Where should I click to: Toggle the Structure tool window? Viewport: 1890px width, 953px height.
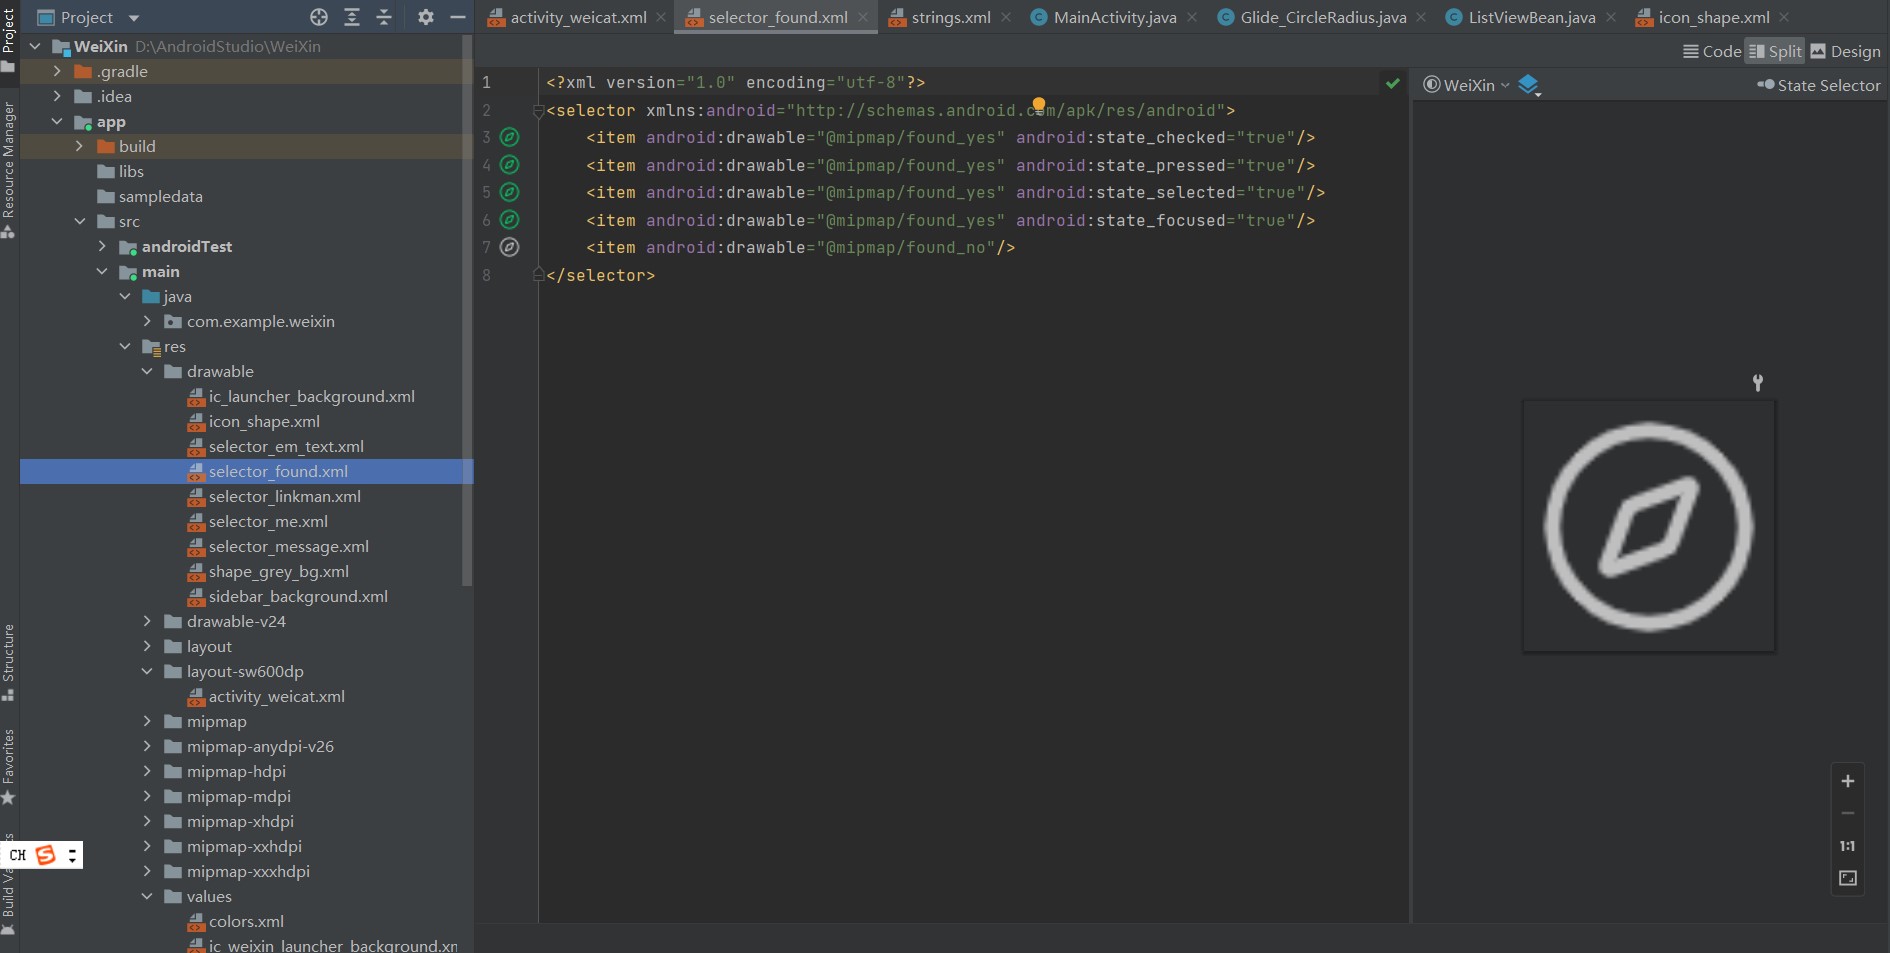[9, 662]
